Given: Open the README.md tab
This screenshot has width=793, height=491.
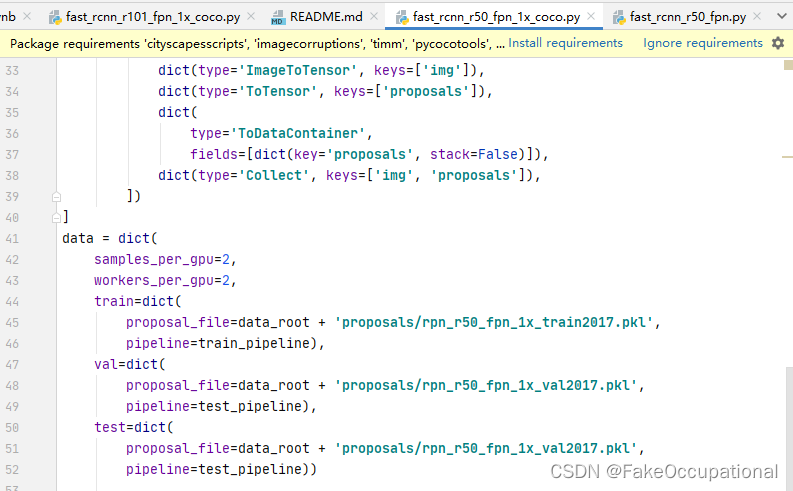Looking at the screenshot, I should (x=326, y=17).
